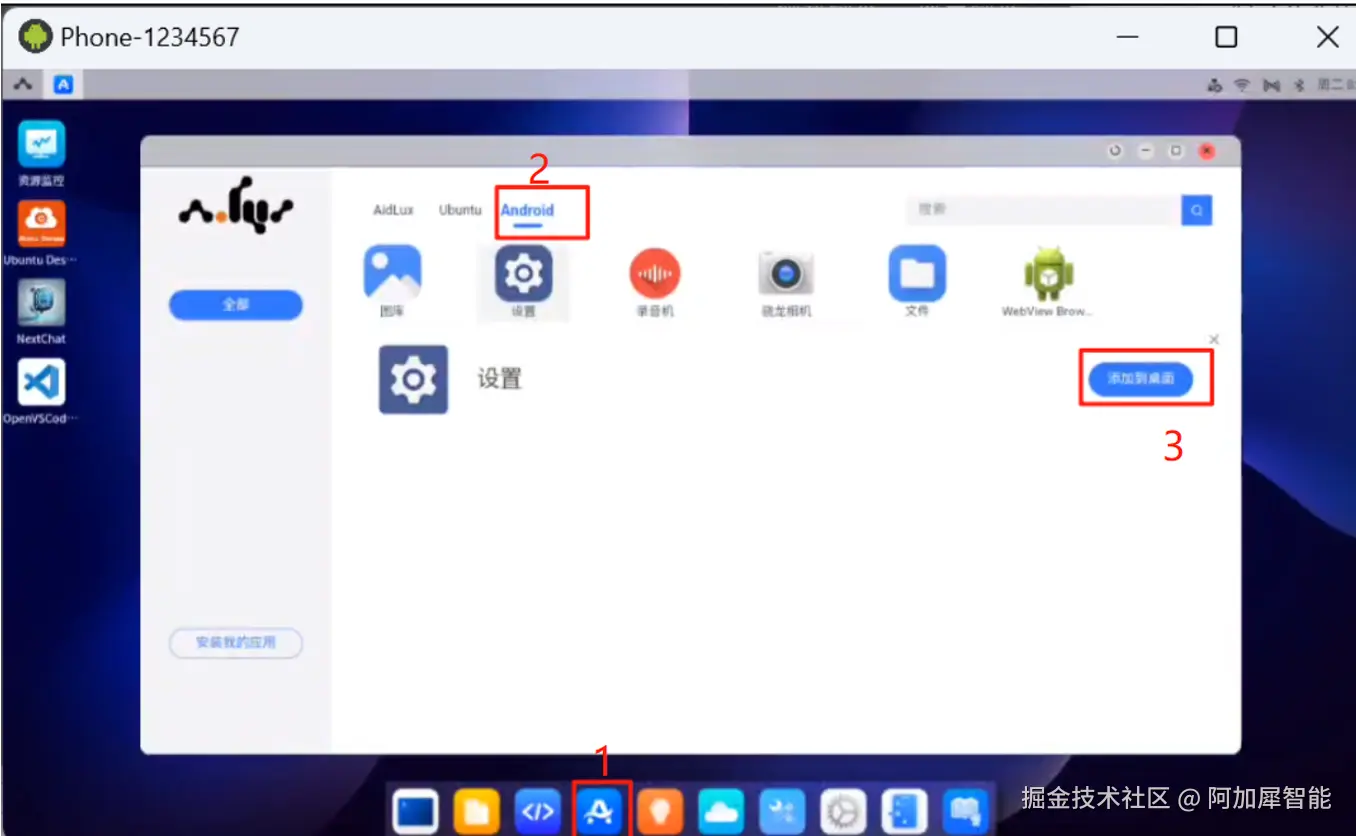Click the "添加到桌面" add to desktop button
Viewport: 1356px width, 836px height.
(x=1141, y=379)
